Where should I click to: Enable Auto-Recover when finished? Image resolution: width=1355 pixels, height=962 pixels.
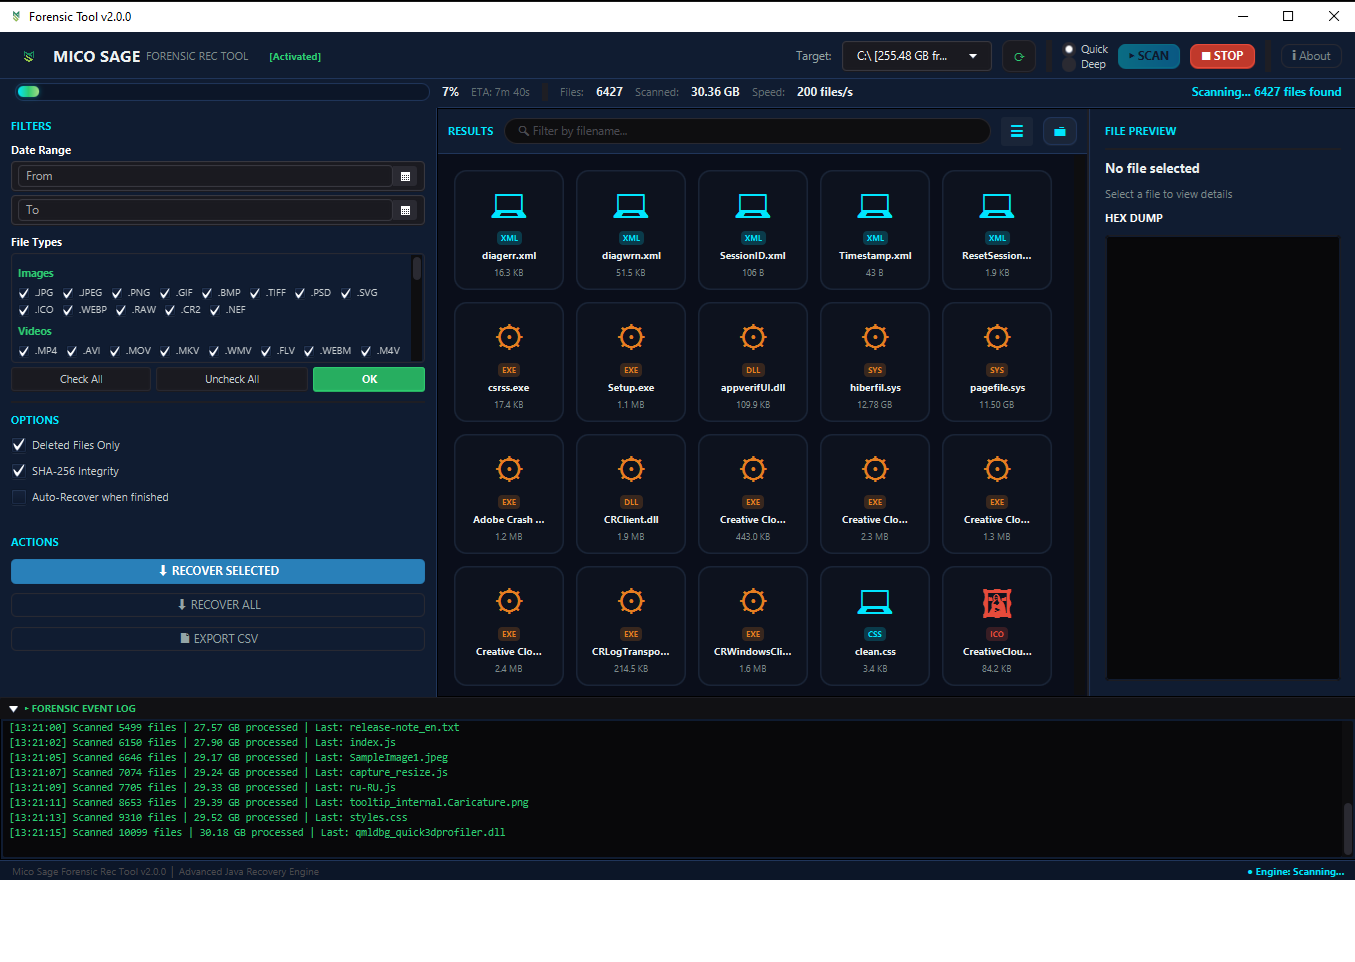click(x=19, y=497)
